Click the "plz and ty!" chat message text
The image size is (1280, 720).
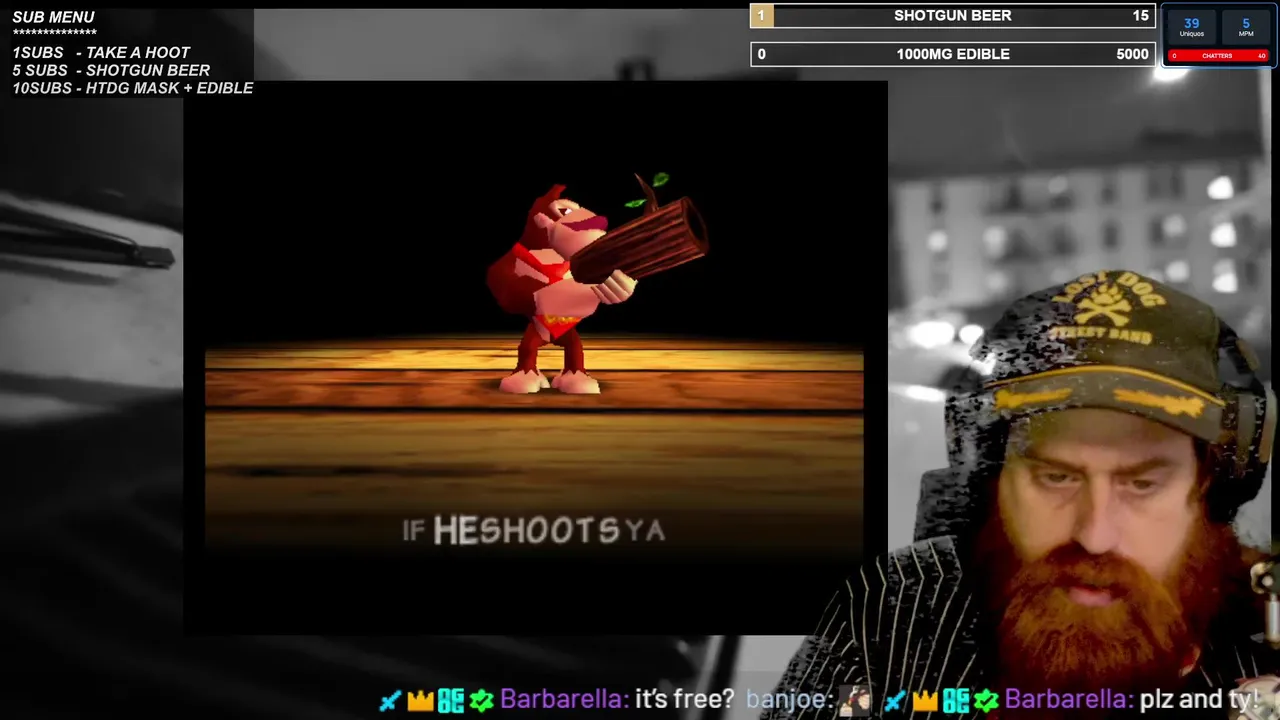tap(1199, 700)
